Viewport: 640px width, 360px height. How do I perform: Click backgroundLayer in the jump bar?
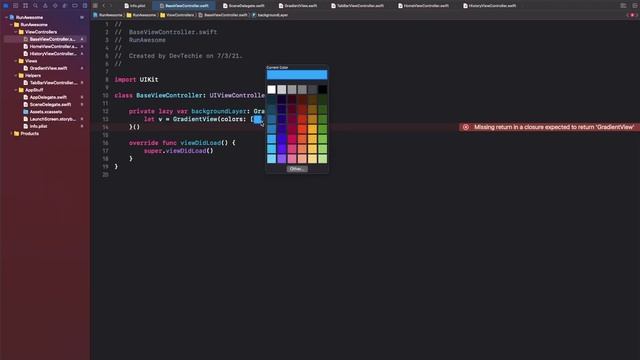(x=270, y=15)
